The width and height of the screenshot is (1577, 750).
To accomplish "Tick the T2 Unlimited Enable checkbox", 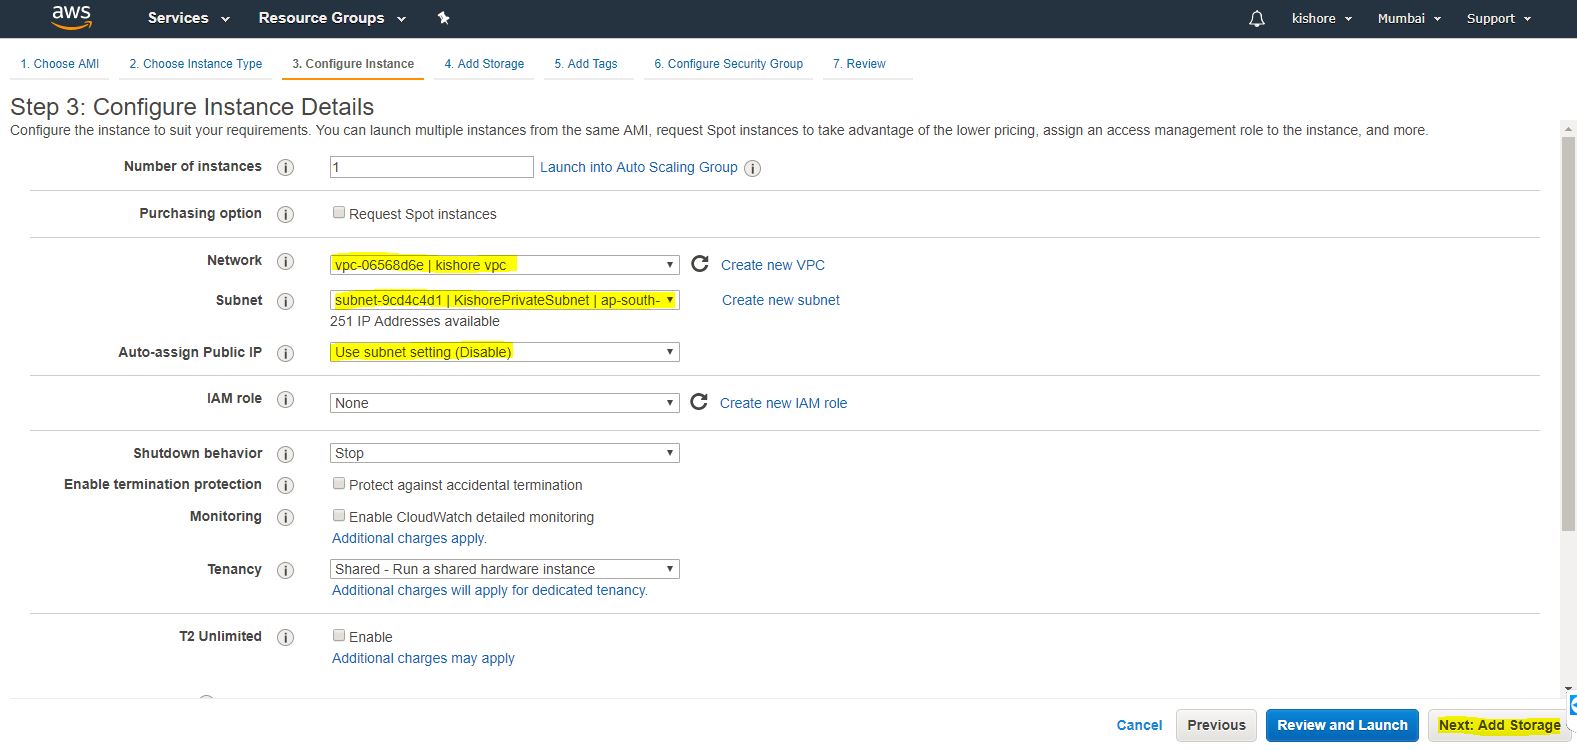I will (339, 636).
